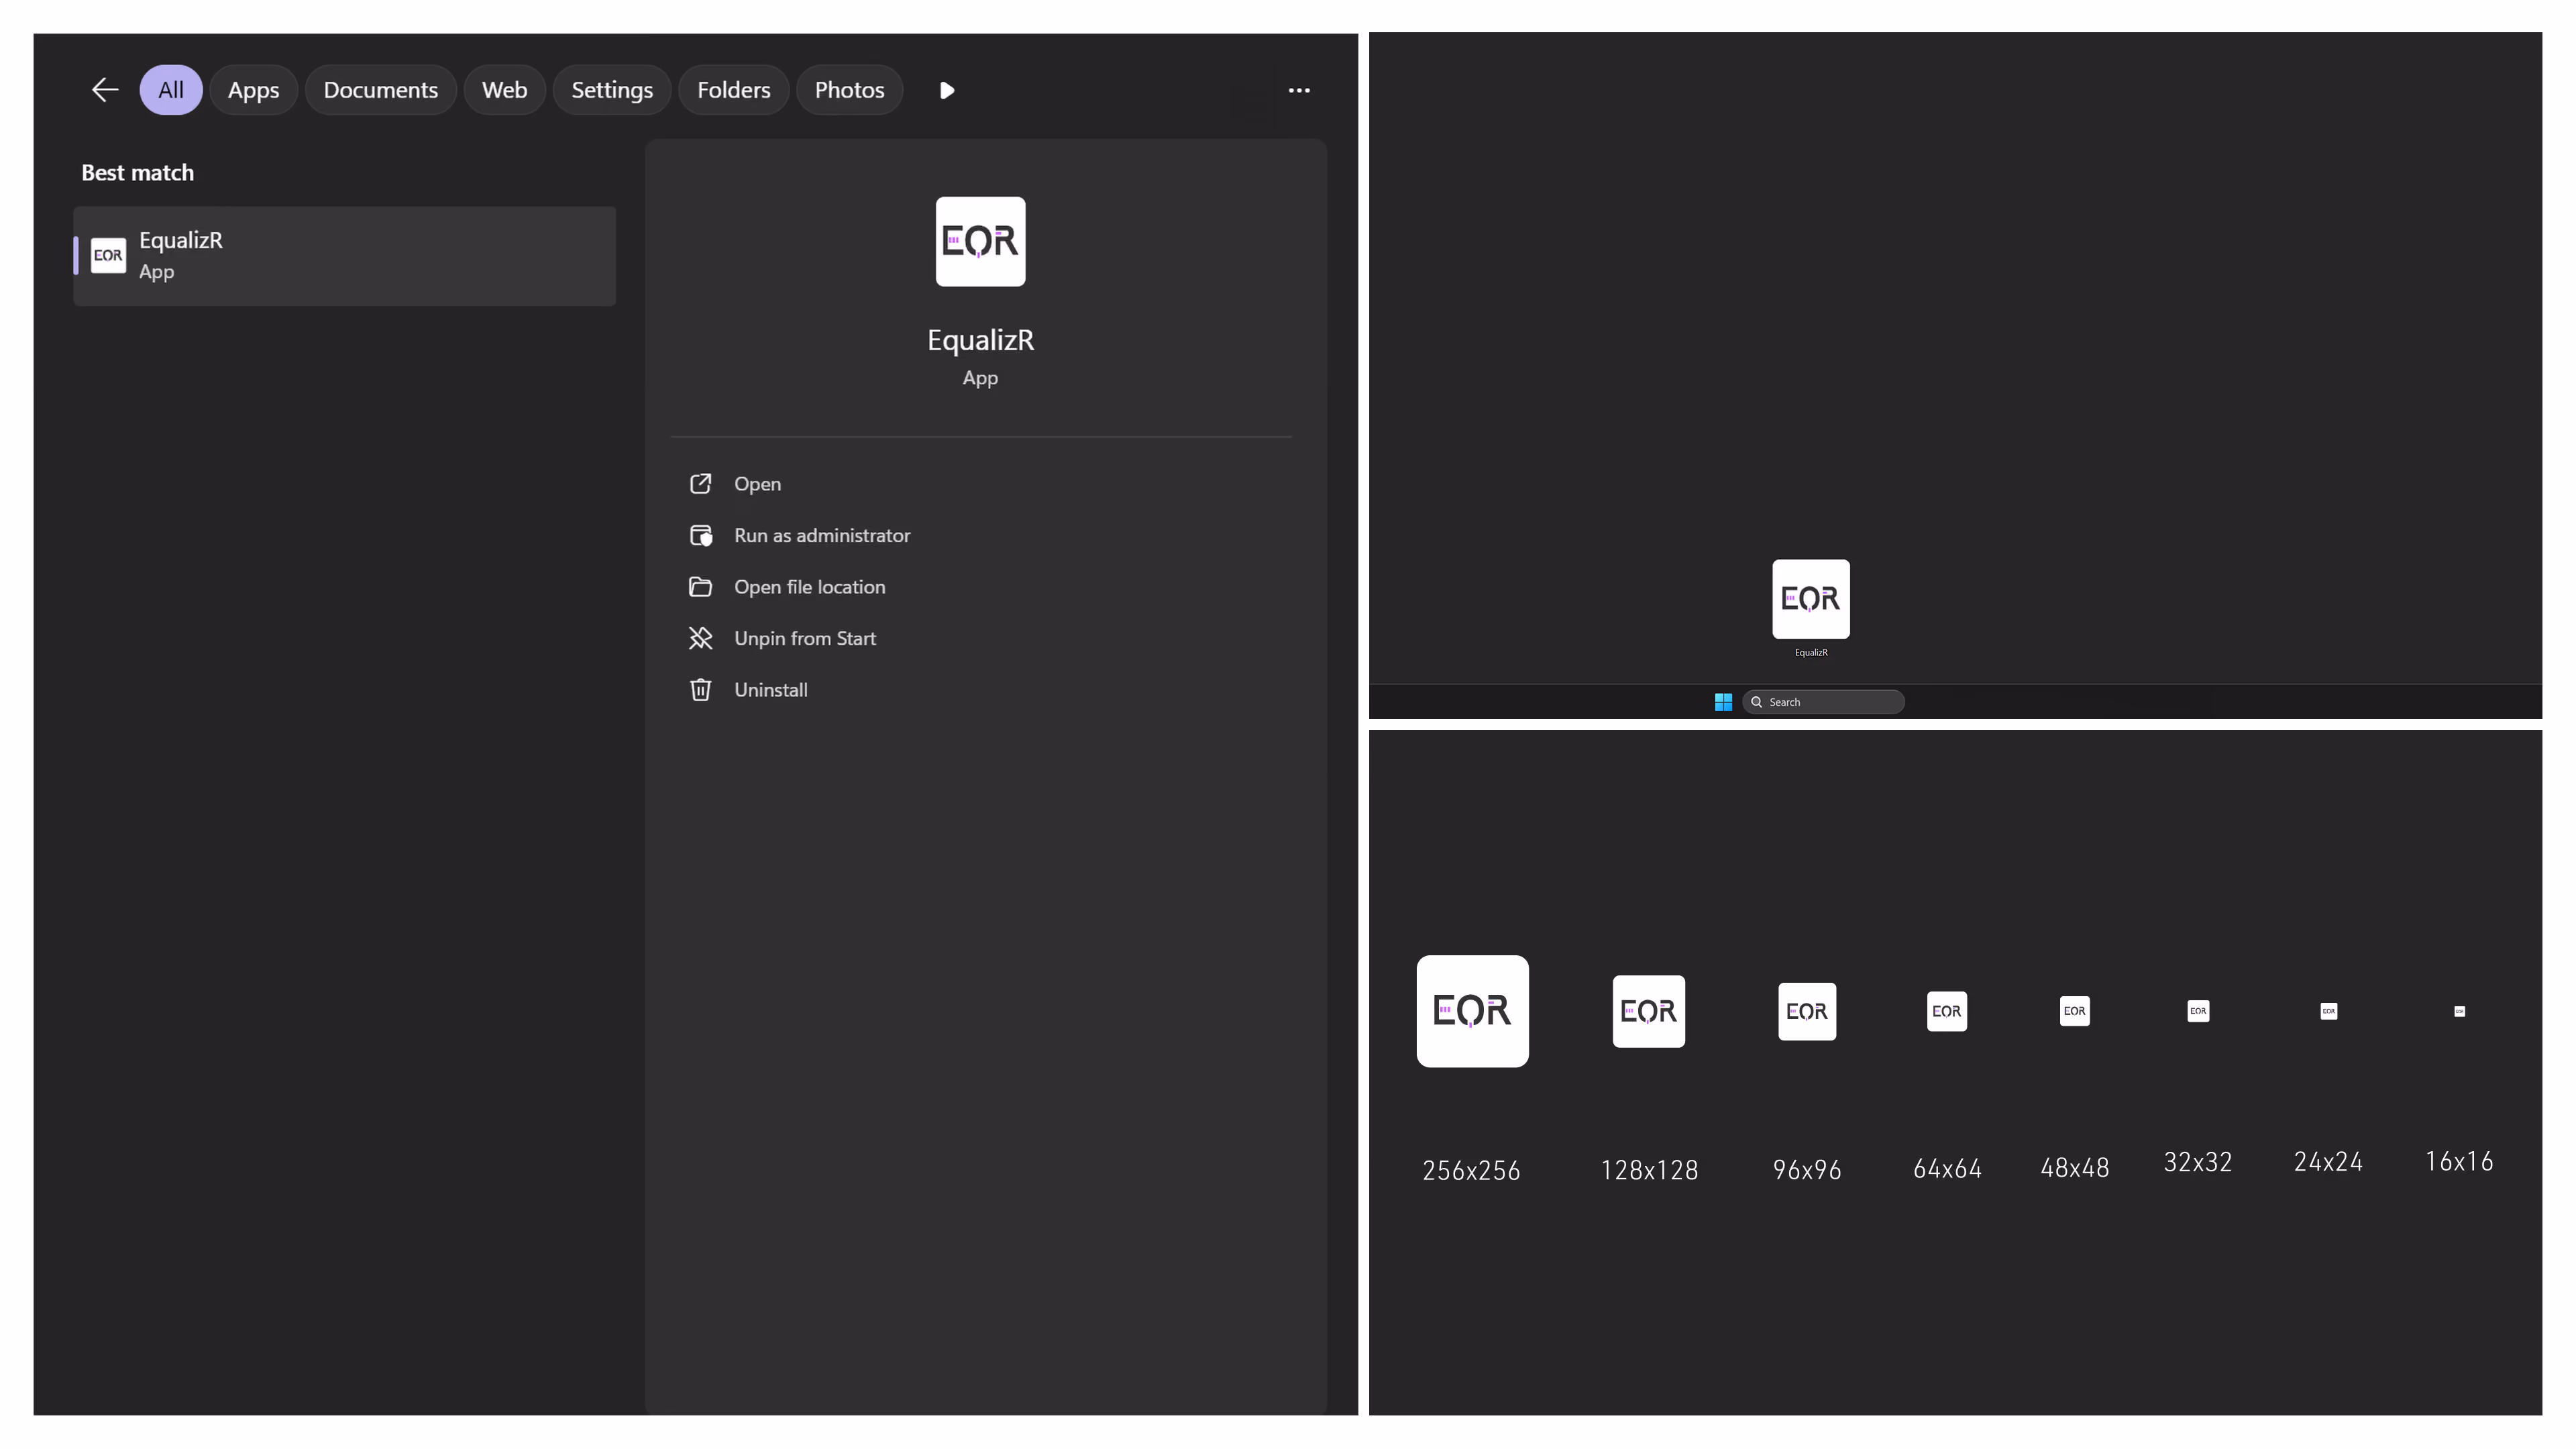The height and width of the screenshot is (1449, 2576).
Task: Open the Windows Start button on taskbar
Action: pos(1723,702)
